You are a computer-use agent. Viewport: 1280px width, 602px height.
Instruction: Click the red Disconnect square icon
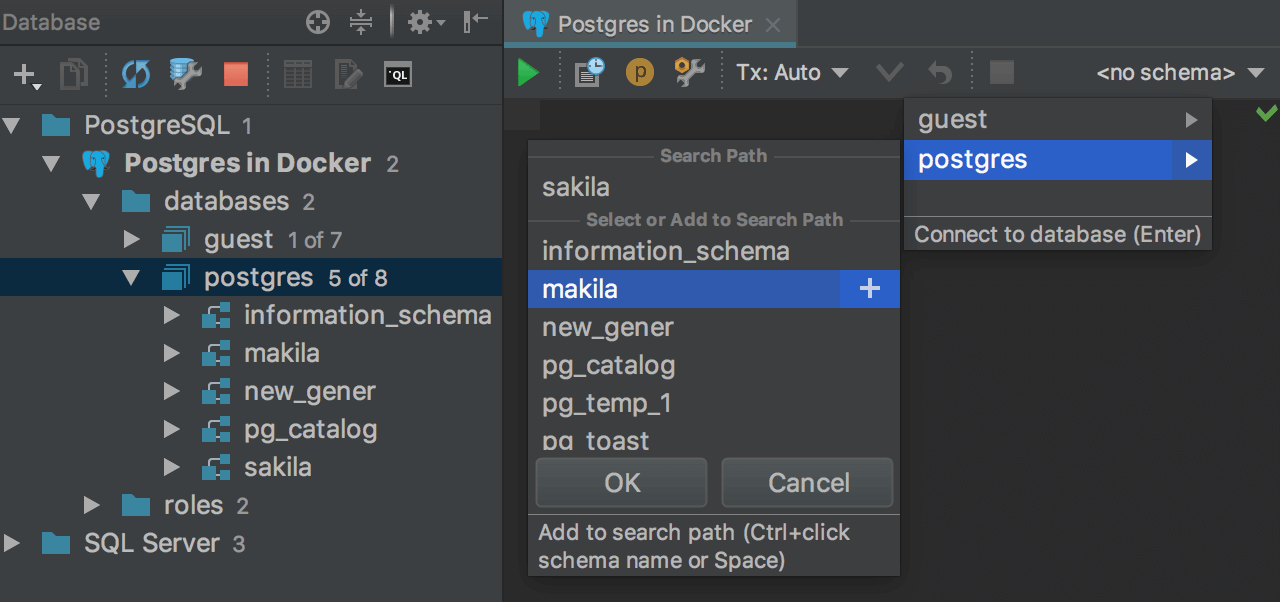[236, 74]
